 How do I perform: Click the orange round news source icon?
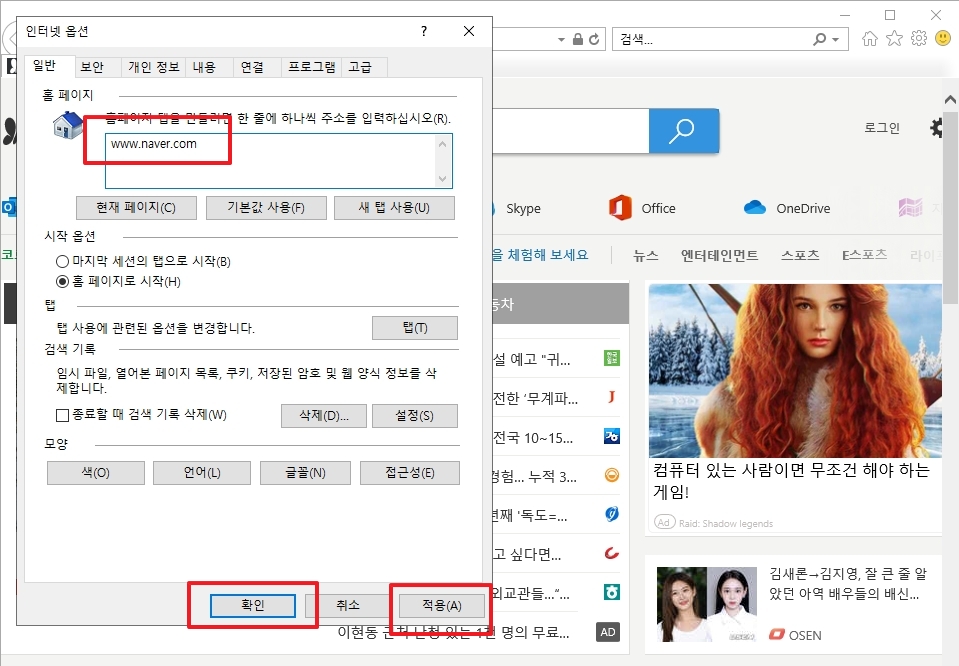point(612,475)
